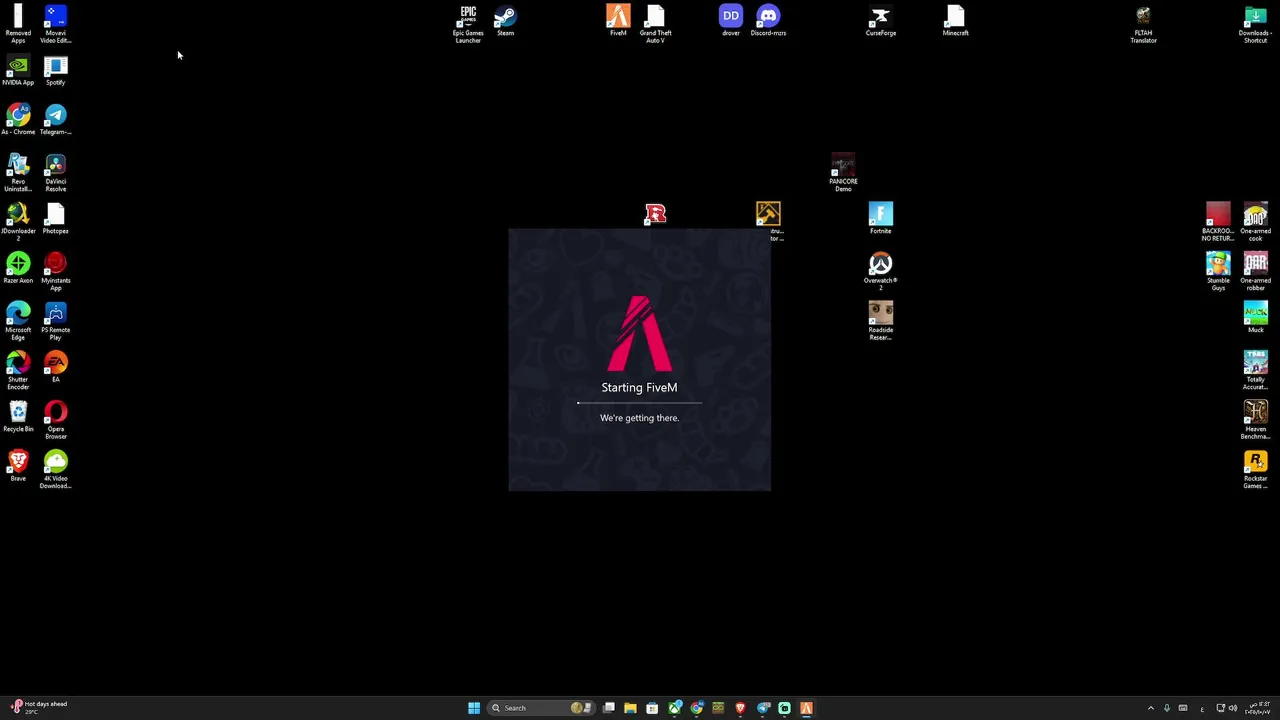Open the Windows Start menu
Image resolution: width=1280 pixels, height=720 pixels.
[474, 708]
